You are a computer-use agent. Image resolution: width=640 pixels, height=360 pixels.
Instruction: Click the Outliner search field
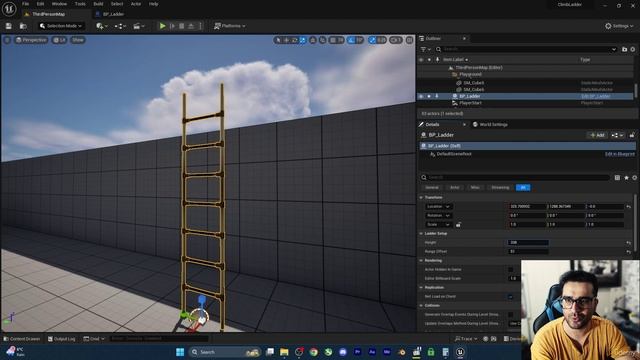526,49
